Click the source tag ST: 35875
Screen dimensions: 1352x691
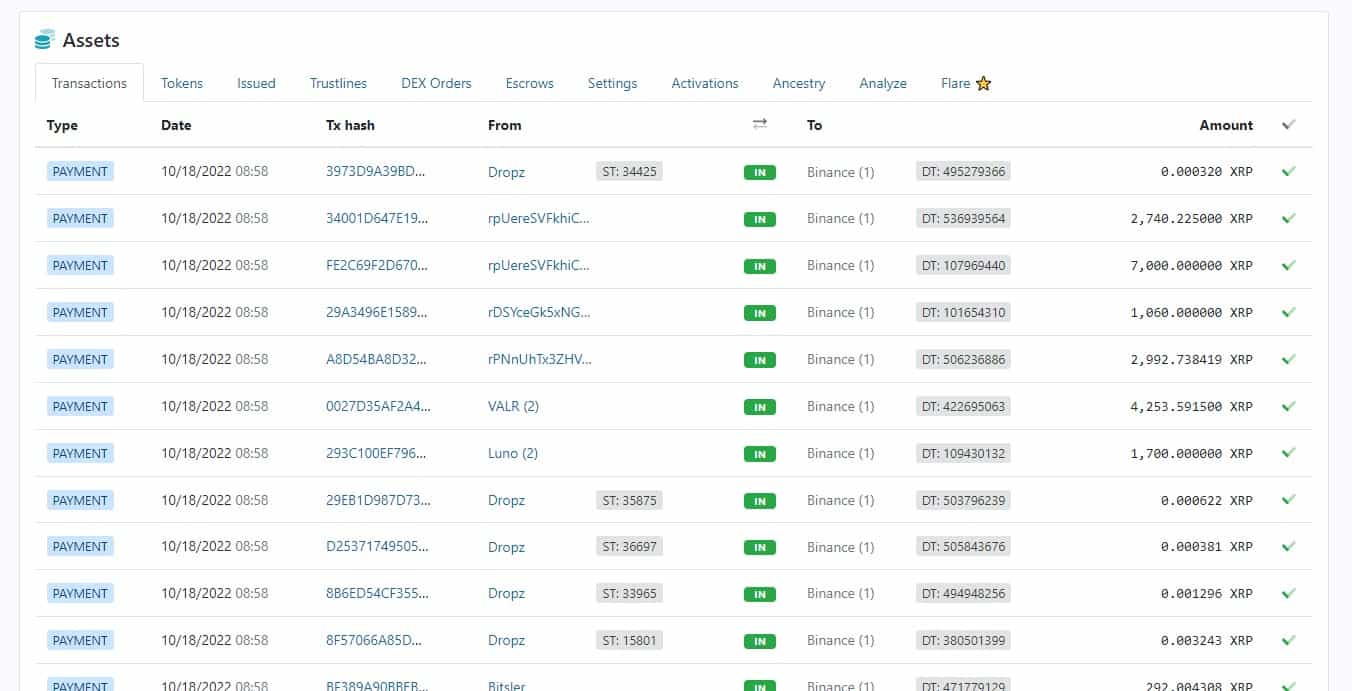pos(629,500)
